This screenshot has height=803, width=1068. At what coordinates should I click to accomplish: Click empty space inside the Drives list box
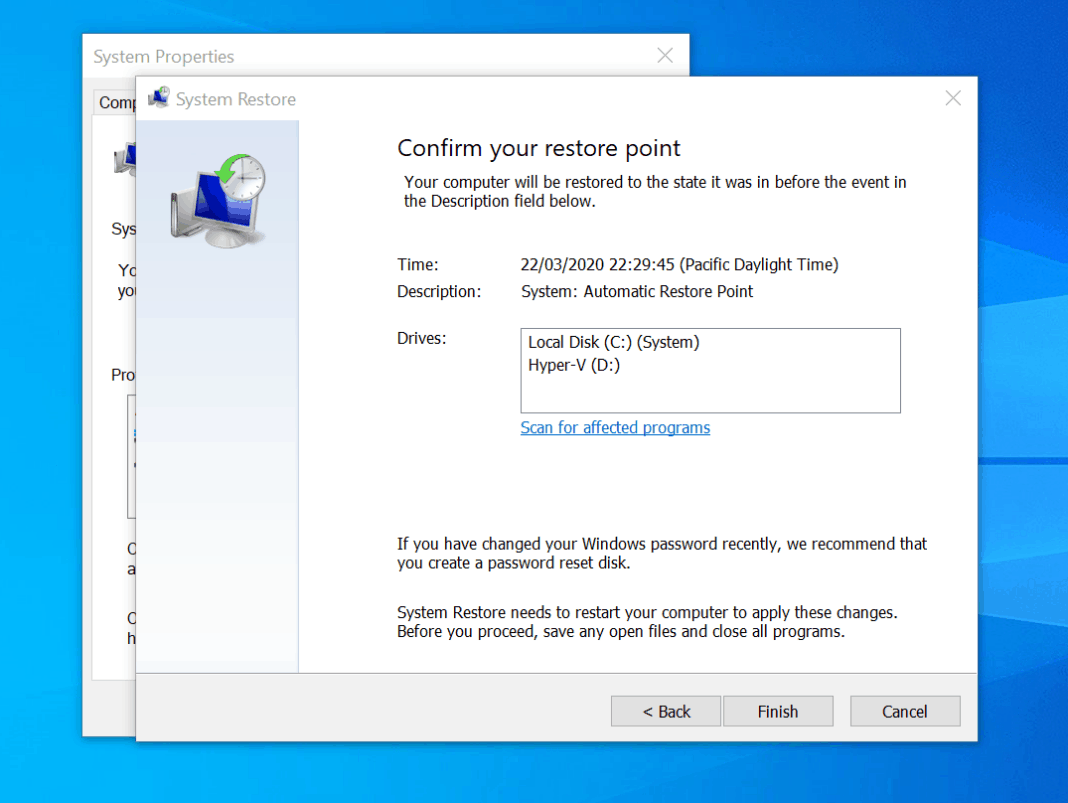[710, 394]
